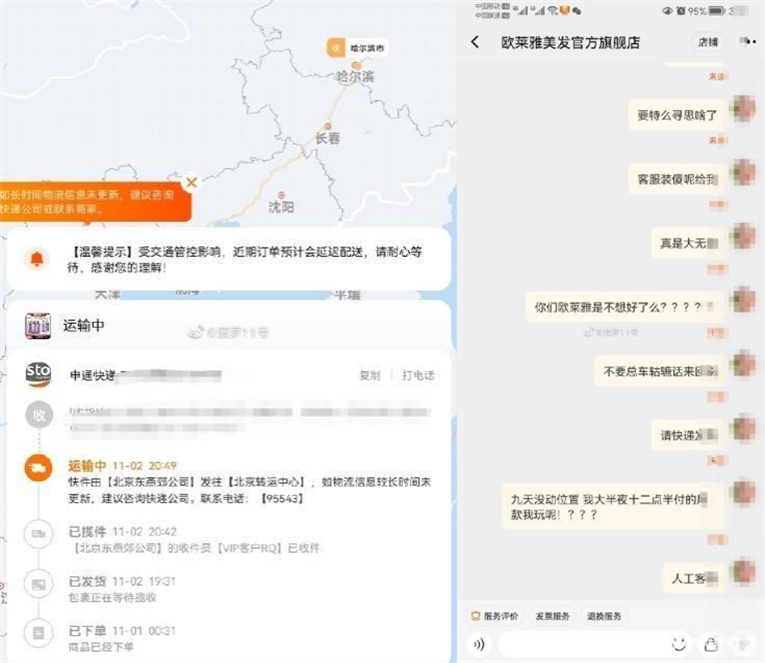765x663 pixels.
Task: Click the 复制 copy tracking number link
Action: pos(370,375)
